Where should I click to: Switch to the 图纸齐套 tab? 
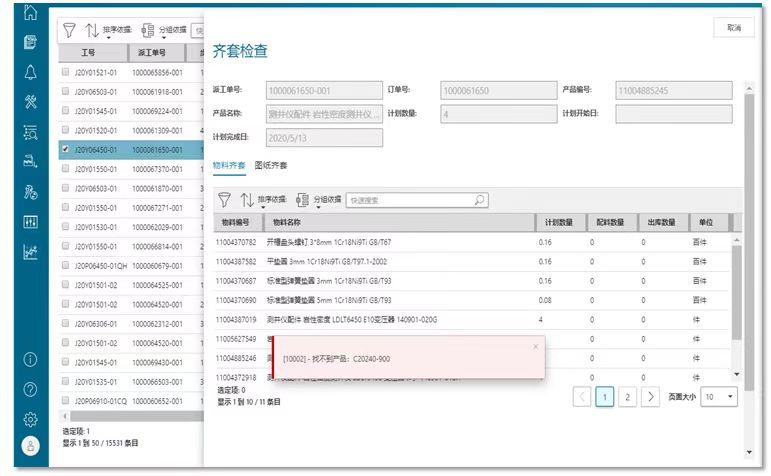coord(270,165)
